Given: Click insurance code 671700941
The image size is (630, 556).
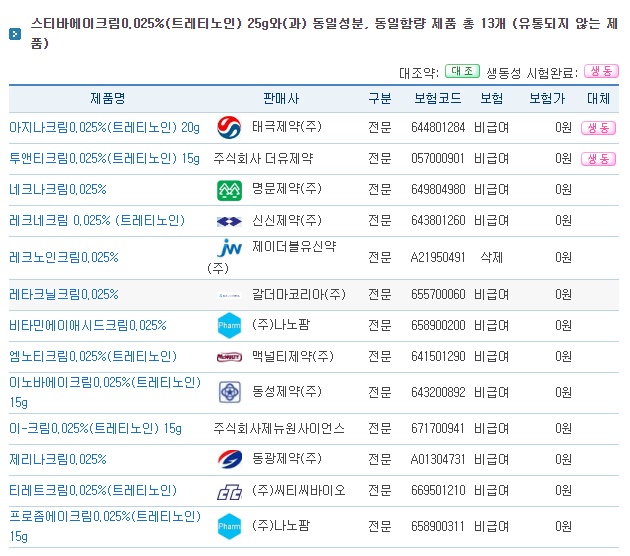Looking at the screenshot, I should [x=438, y=428].
